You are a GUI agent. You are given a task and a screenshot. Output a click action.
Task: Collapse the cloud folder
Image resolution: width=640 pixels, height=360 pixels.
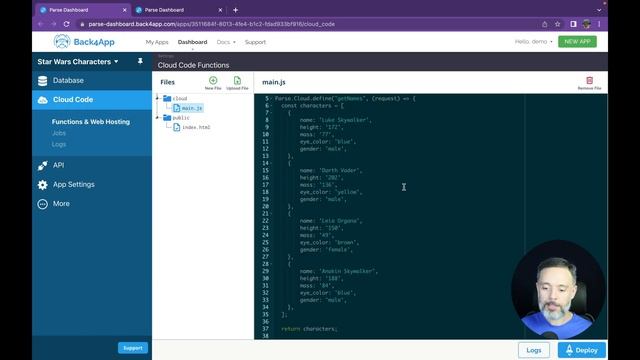(157, 98)
